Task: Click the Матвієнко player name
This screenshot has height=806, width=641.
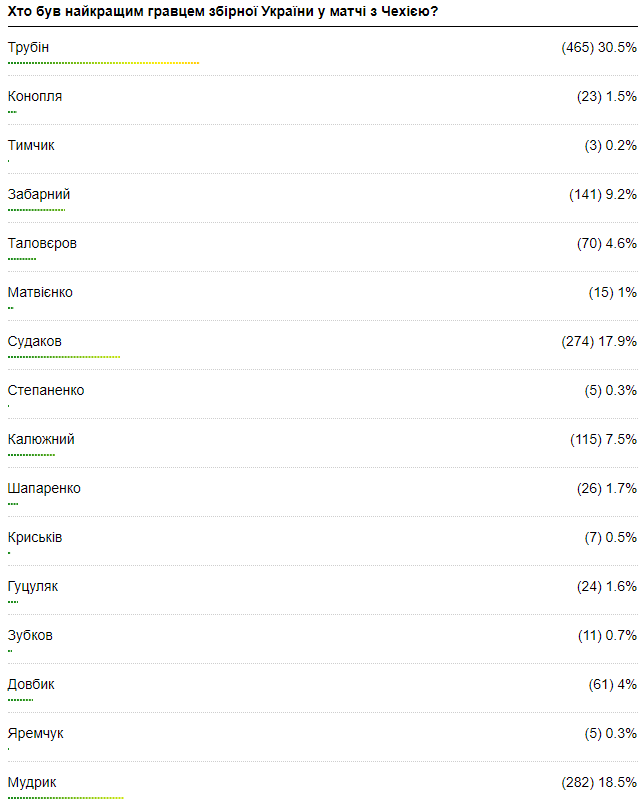Action: point(40,293)
